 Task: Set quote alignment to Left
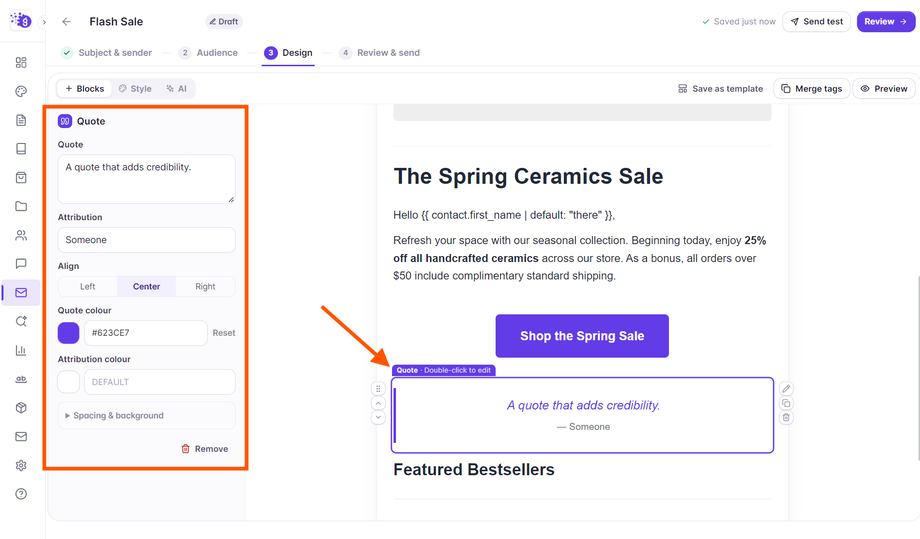point(87,286)
